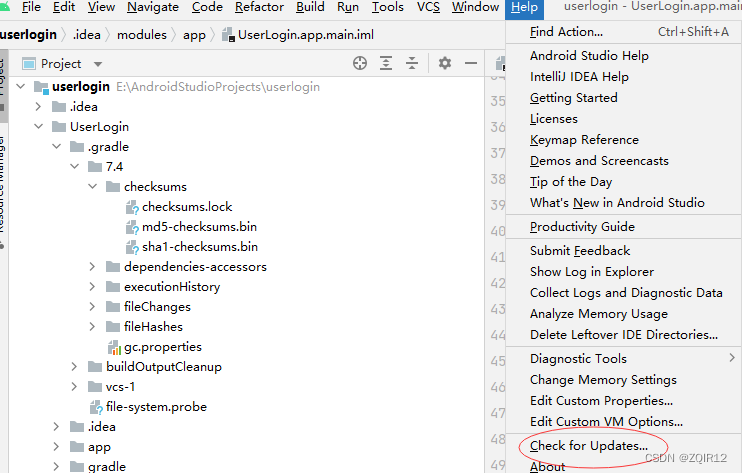Viewport: 742px width, 473px height.
Task: Choose Getting Started from Help menu
Action: coord(624,98)
